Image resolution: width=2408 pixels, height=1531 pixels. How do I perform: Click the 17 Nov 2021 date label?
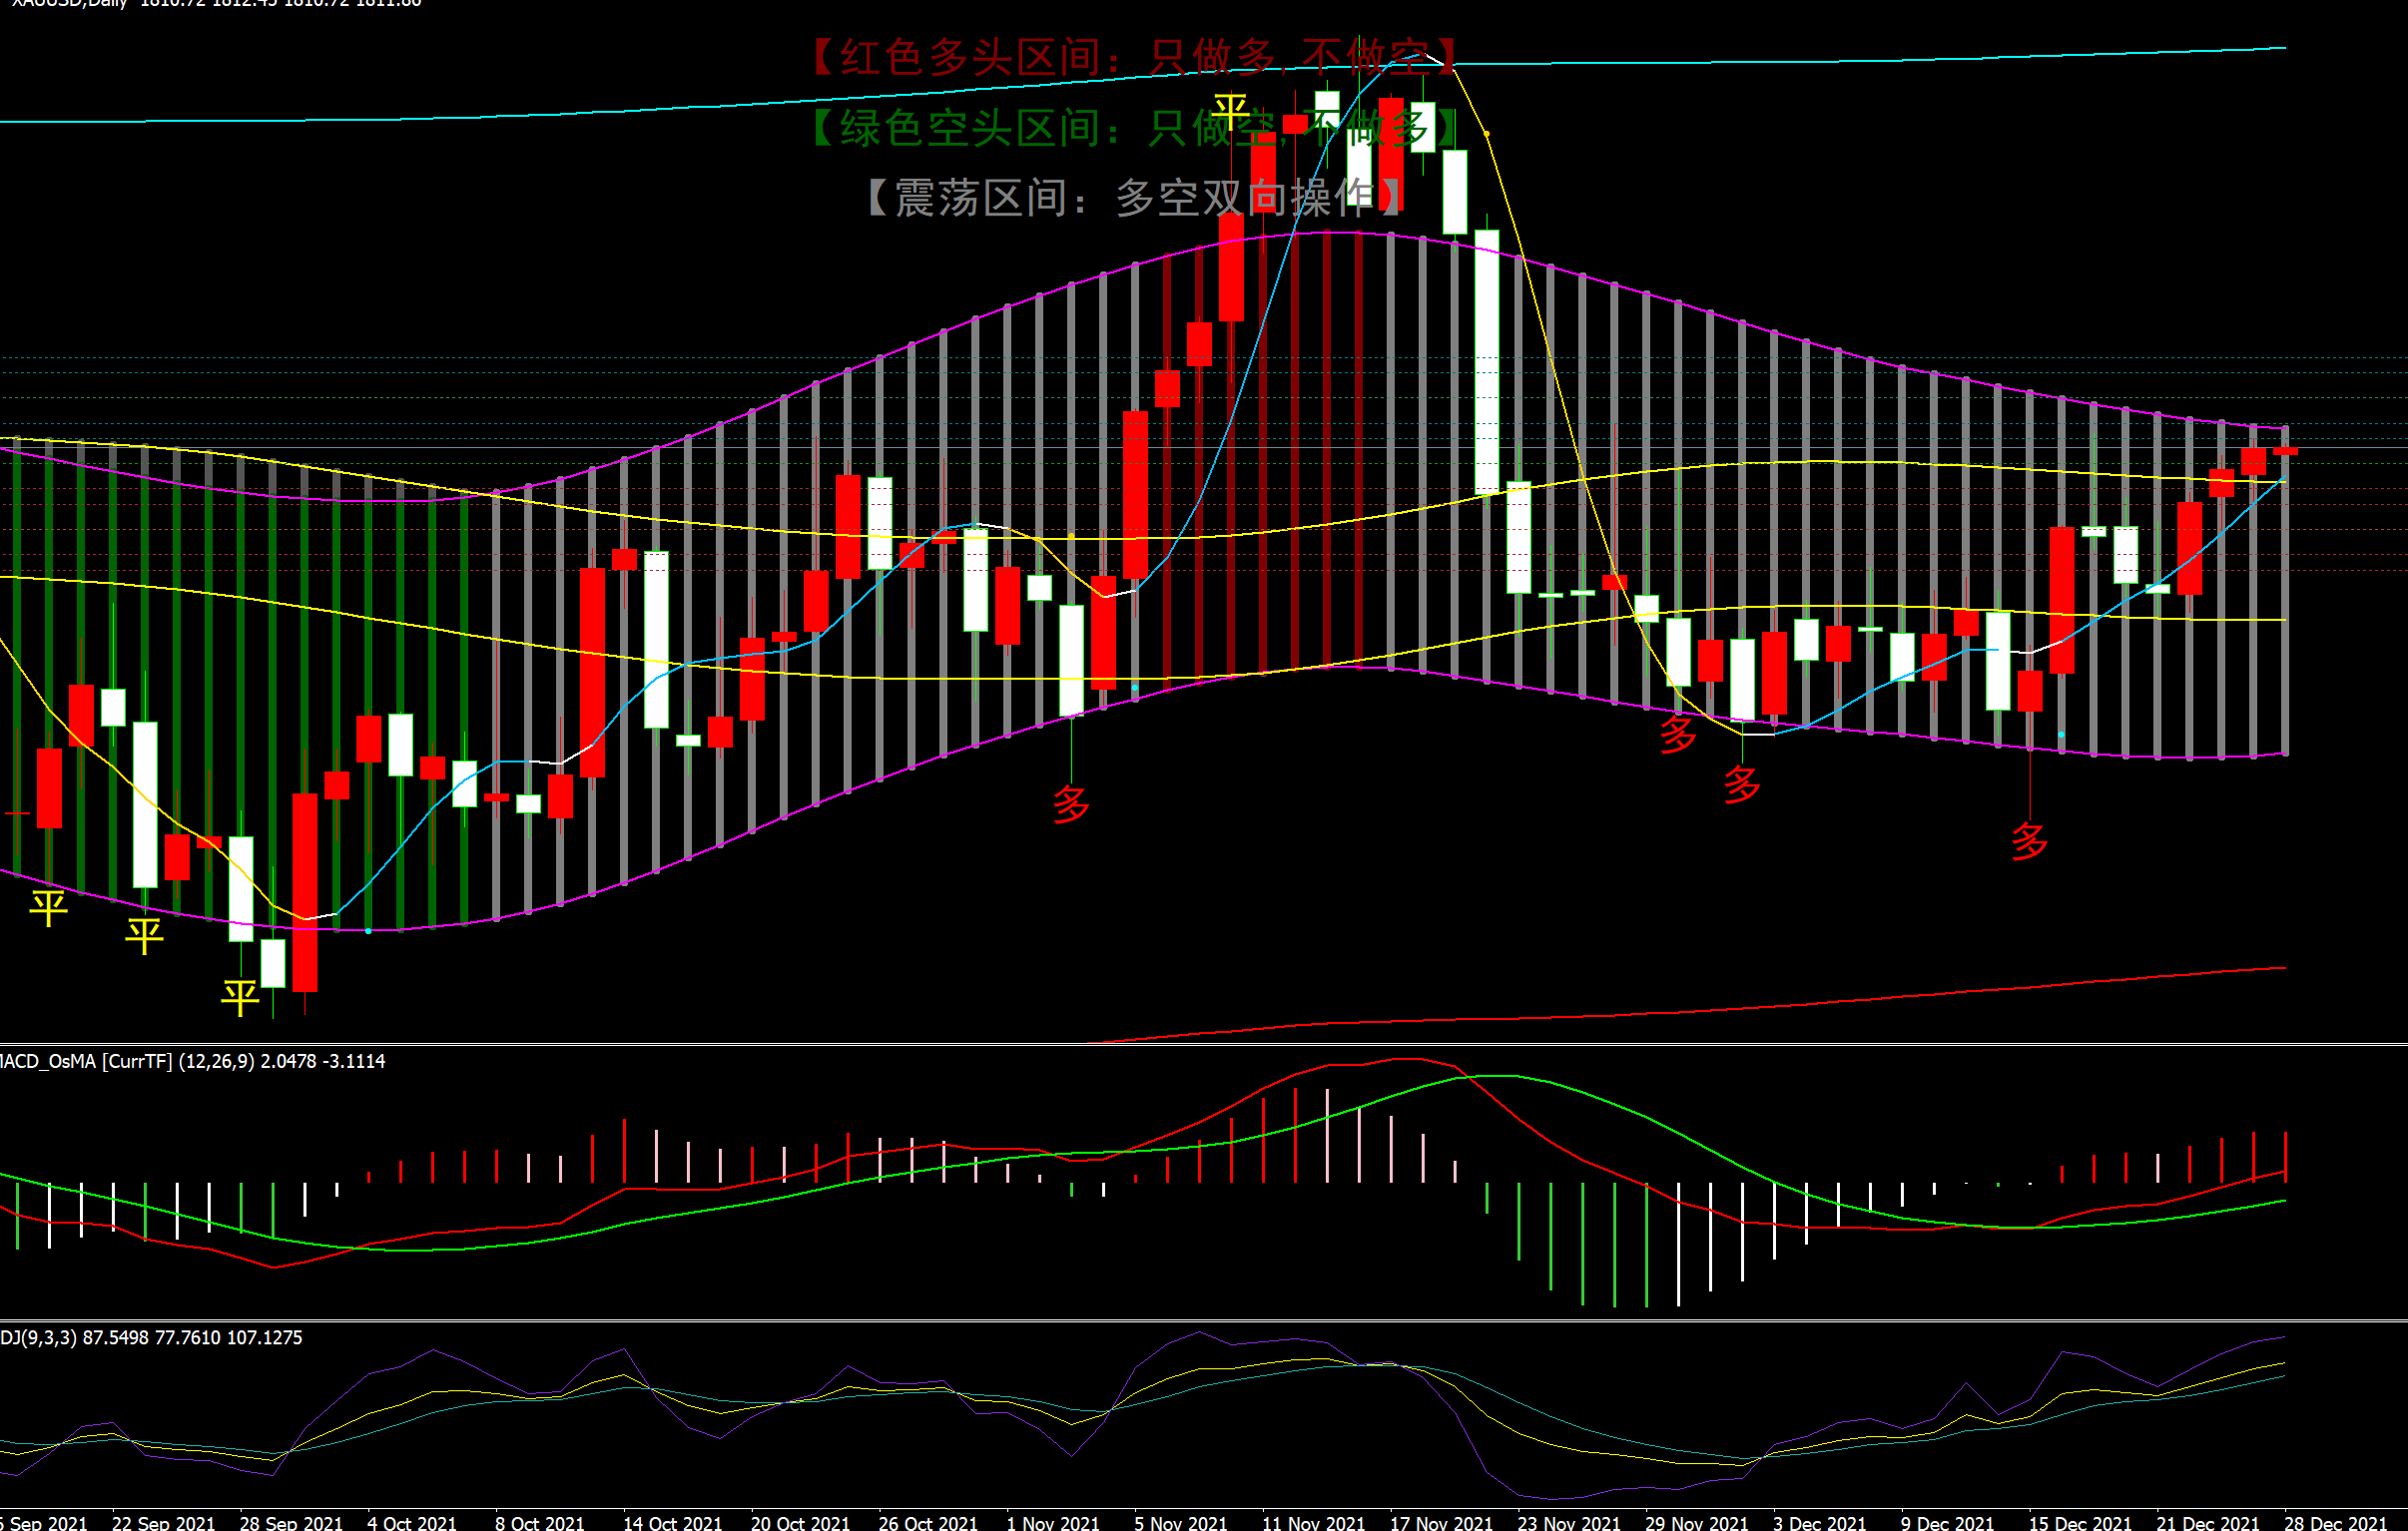(x=1440, y=1522)
